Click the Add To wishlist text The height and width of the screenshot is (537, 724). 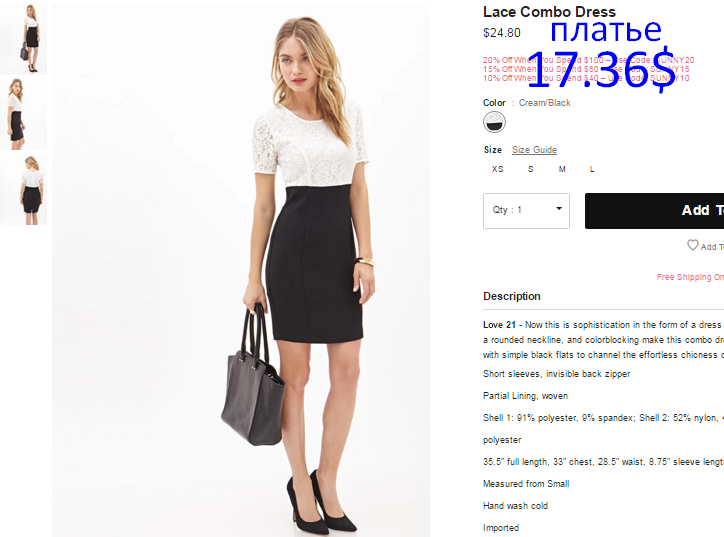[712, 247]
